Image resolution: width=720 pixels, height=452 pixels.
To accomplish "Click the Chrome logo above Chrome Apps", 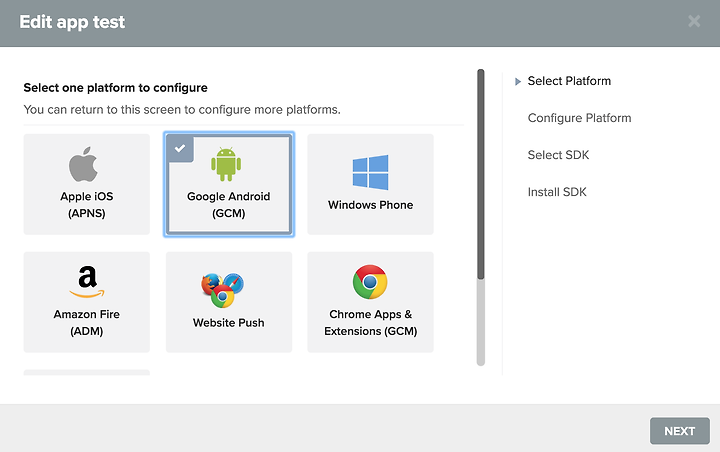I will click(x=370, y=282).
